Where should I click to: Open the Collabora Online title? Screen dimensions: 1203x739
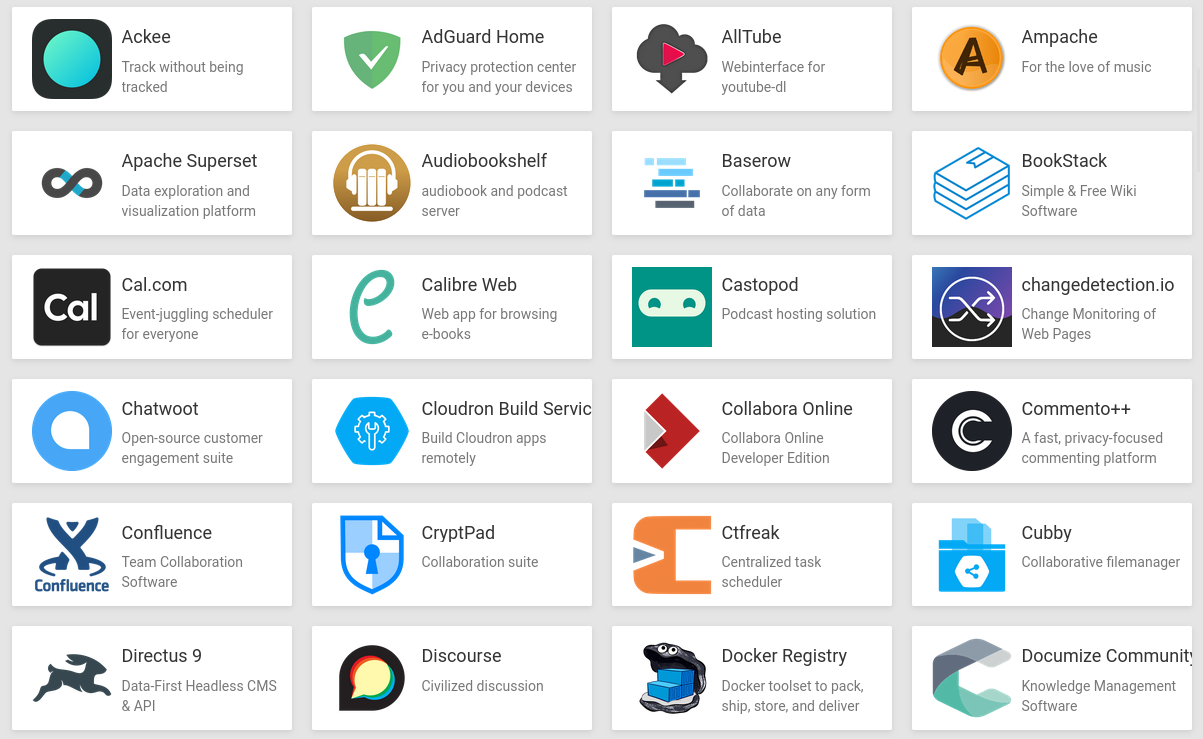787,409
